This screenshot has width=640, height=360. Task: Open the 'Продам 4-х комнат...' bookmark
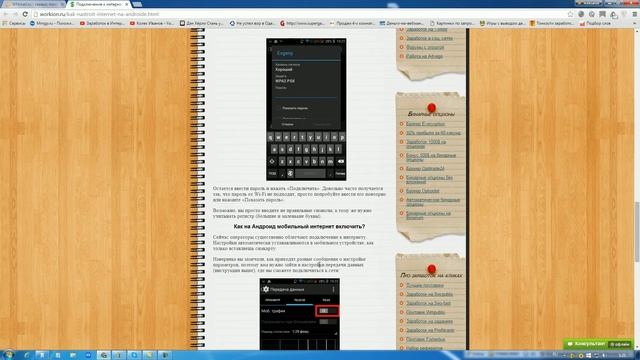pyautogui.click(x=352, y=23)
